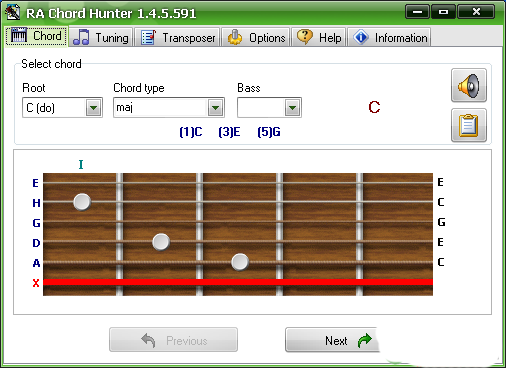Show the Next chord variation
This screenshot has height=368, width=506.
coord(332,340)
